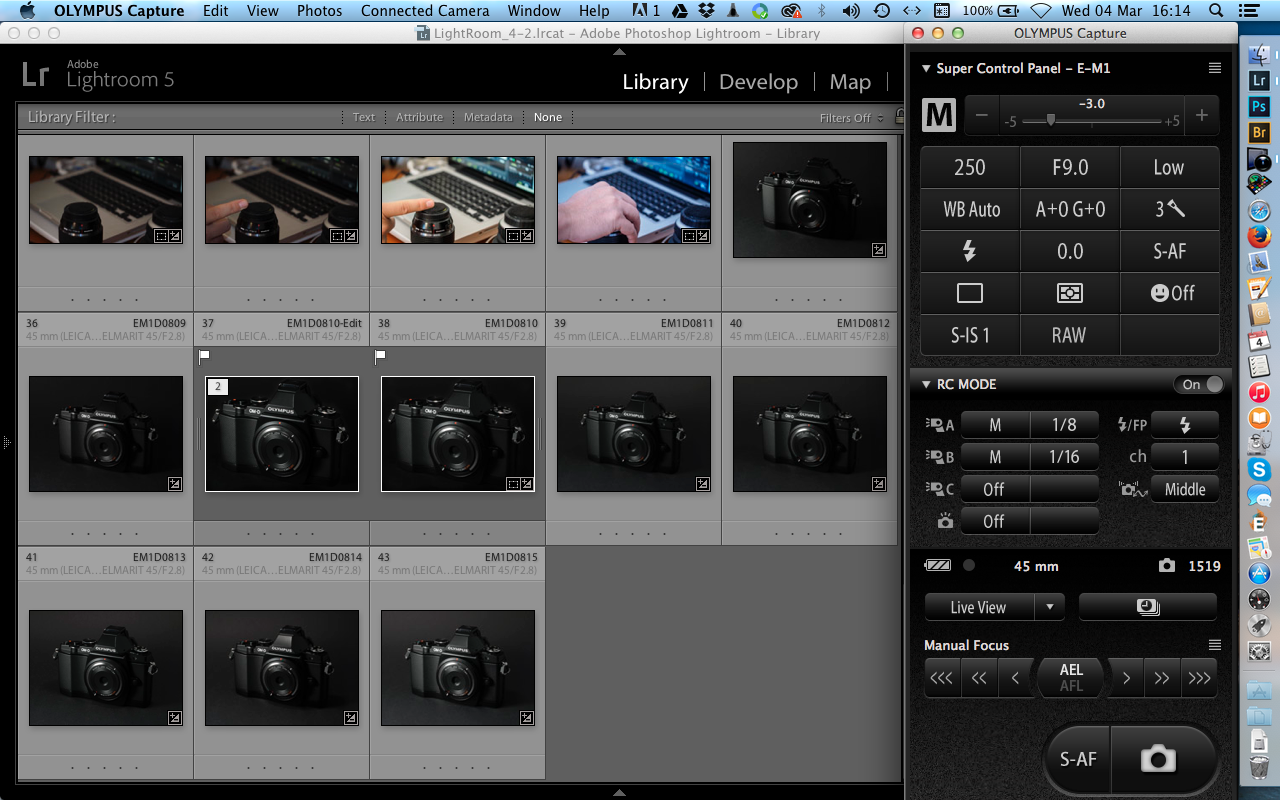Select thumbnail 42 EM1D0814
1280x800 pixels.
[282, 667]
